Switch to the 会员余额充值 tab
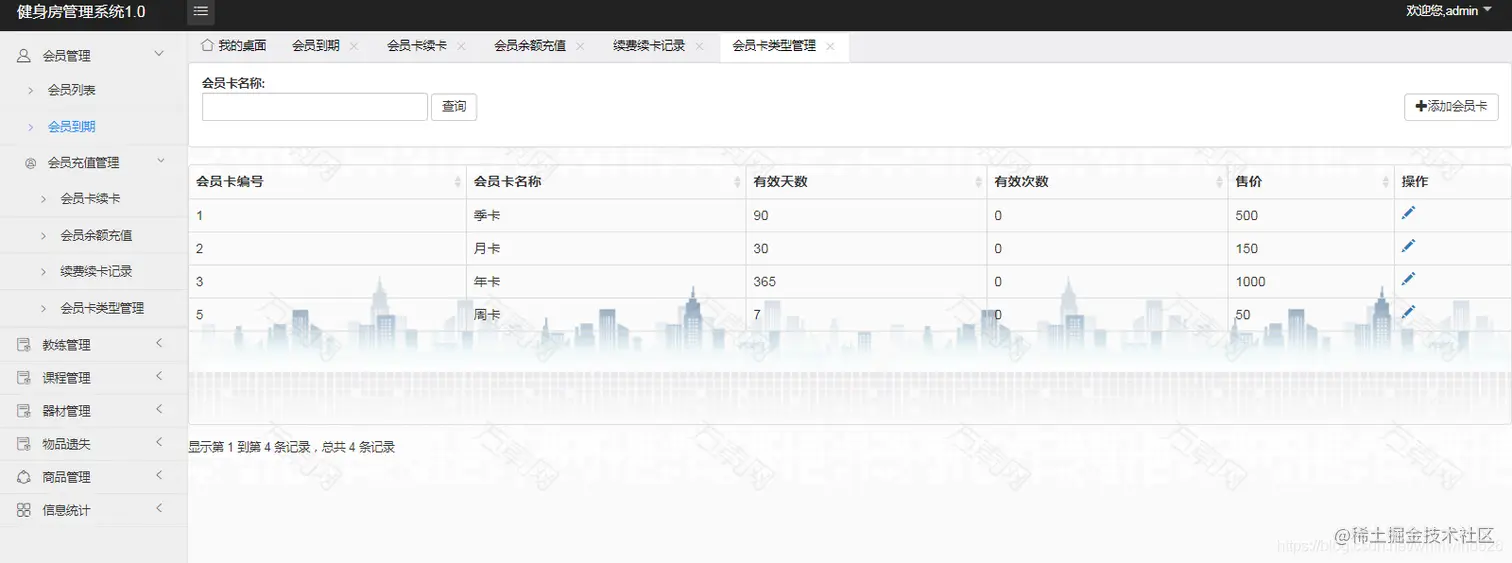1512x563 pixels. click(x=530, y=46)
